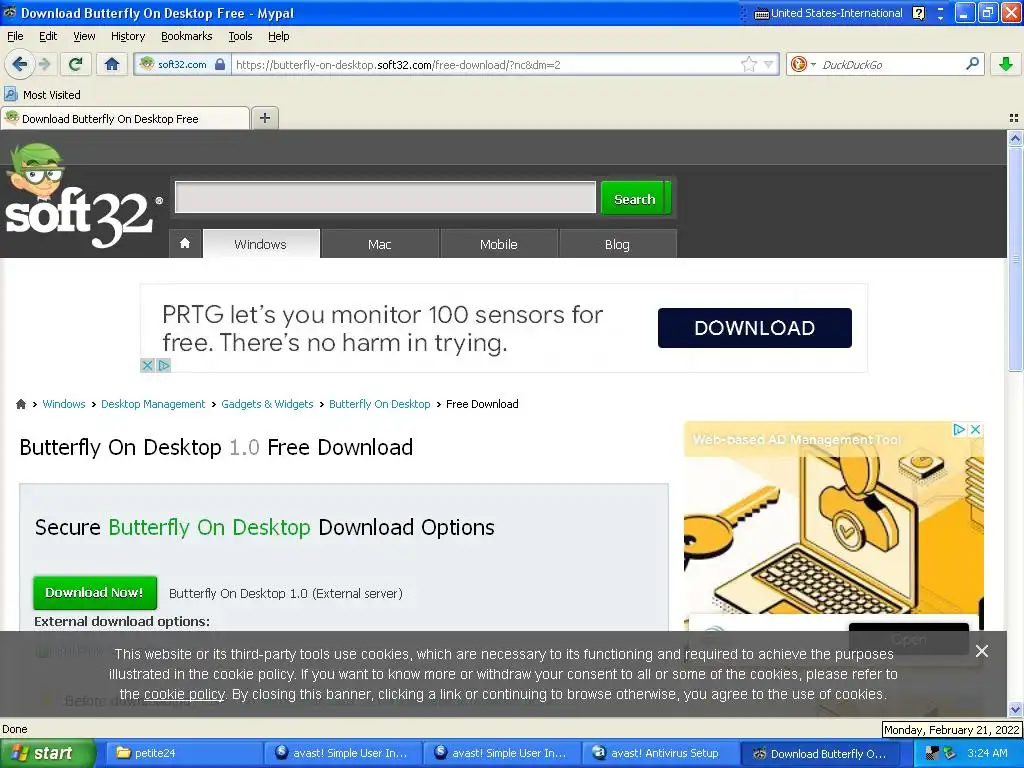Open the browser home page icon
Screen dimensions: 1024x768
tap(112, 64)
